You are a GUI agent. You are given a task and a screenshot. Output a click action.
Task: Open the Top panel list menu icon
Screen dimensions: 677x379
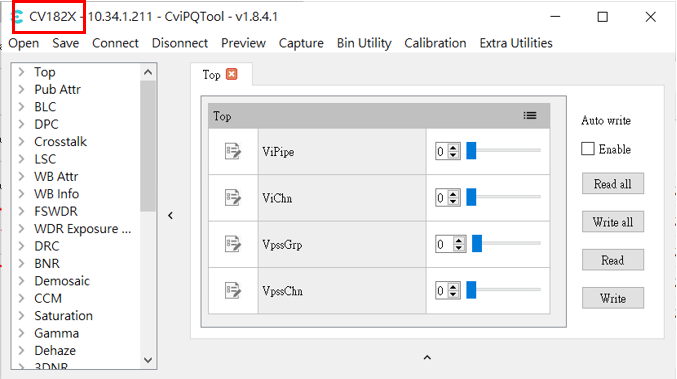tap(530, 116)
